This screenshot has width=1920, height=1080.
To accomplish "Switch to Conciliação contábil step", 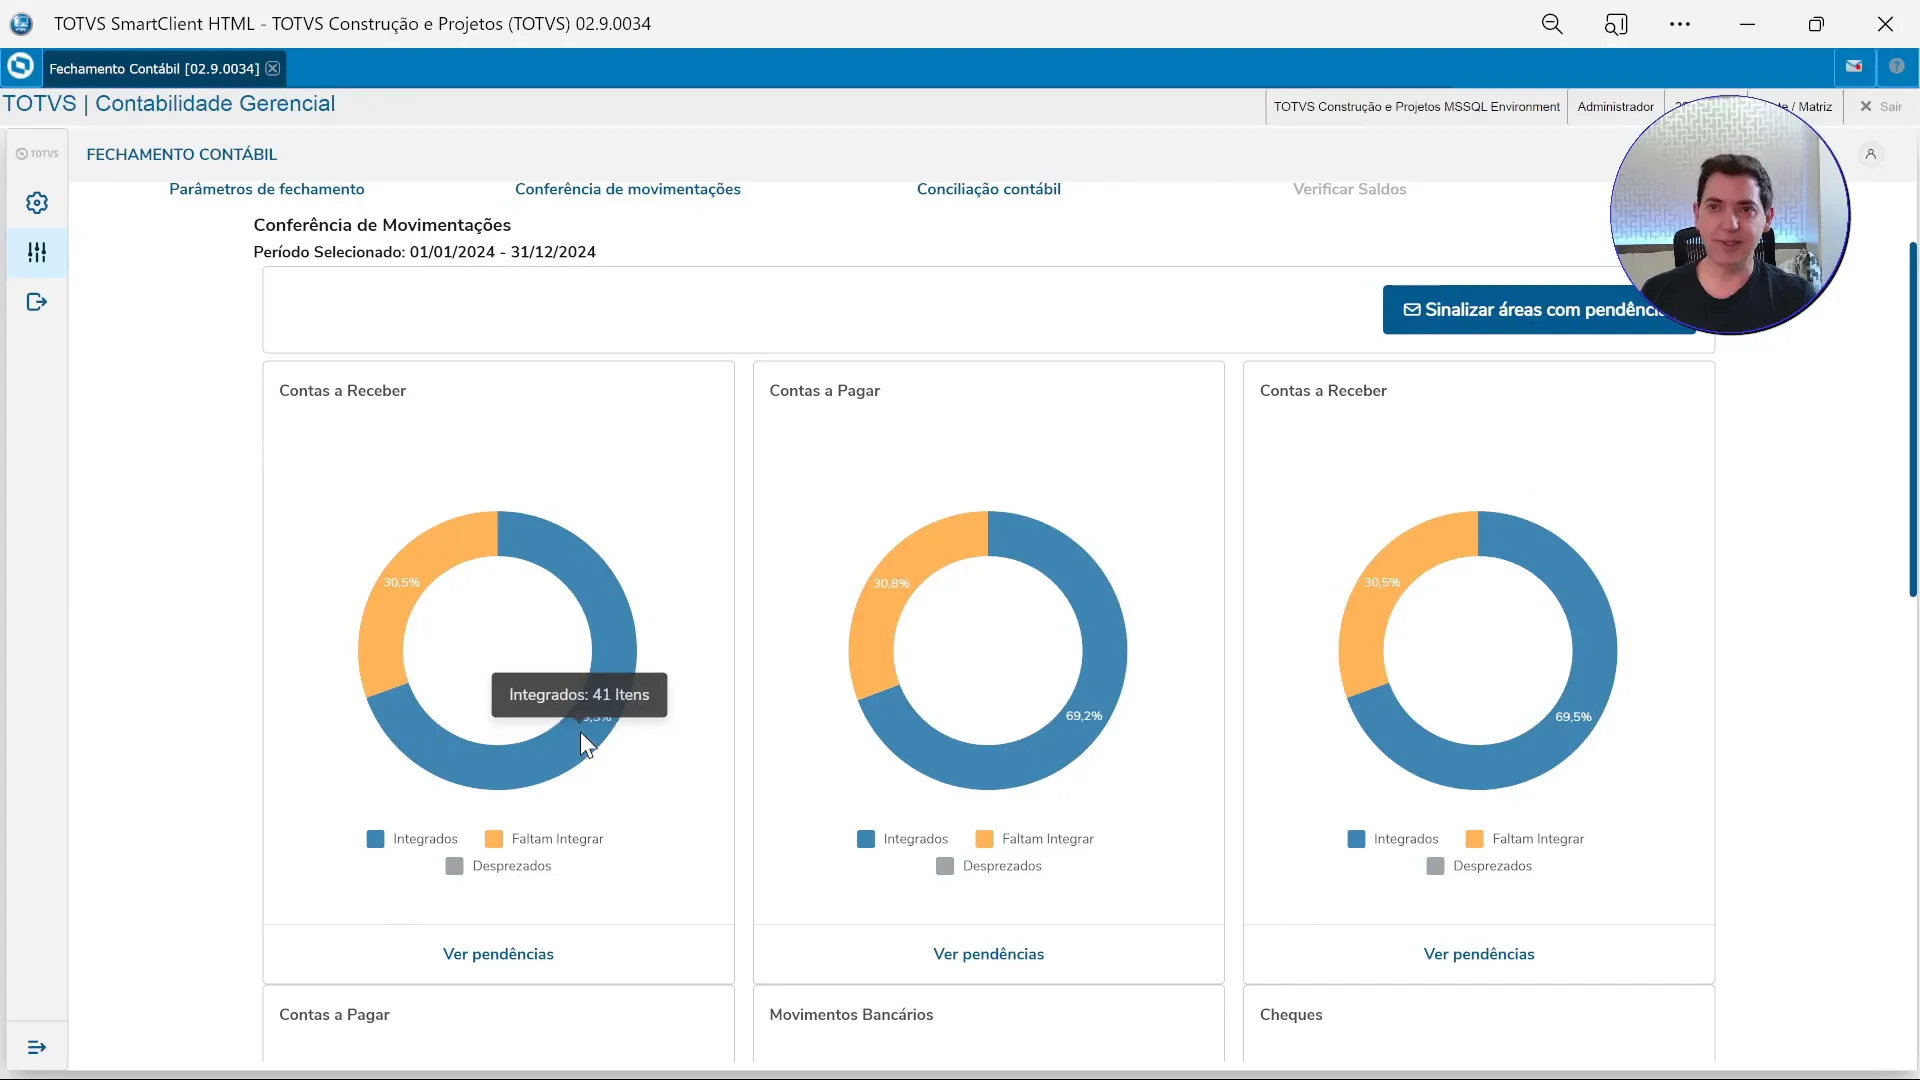I will coord(988,189).
